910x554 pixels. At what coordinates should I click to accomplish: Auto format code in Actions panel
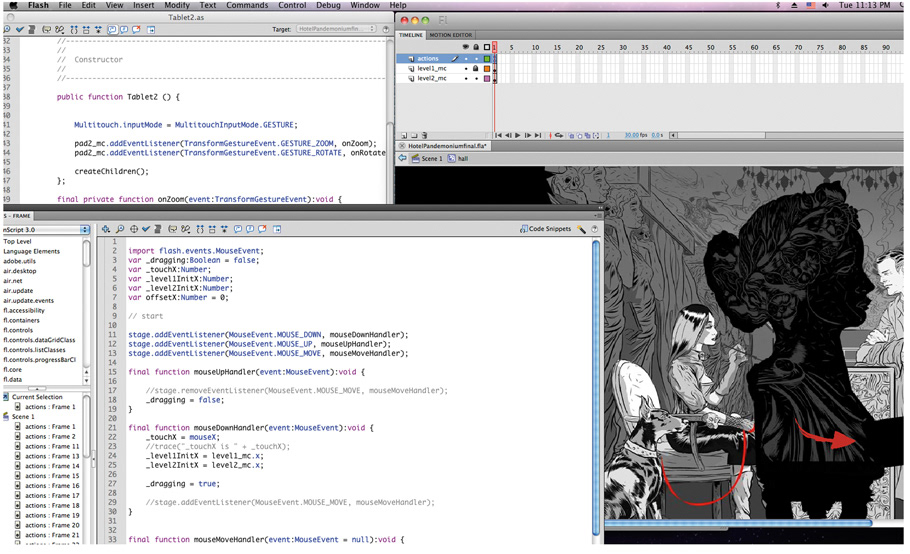158,229
